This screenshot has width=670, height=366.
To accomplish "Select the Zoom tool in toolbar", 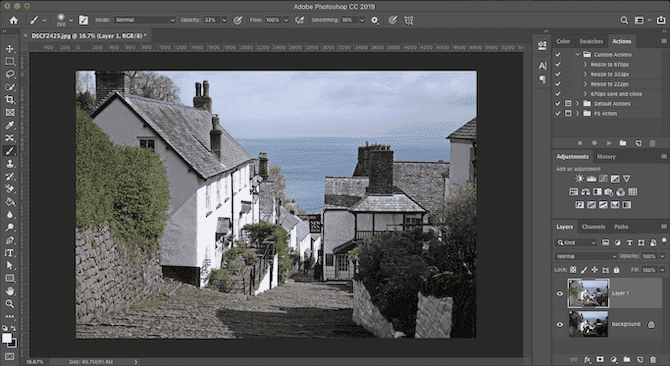I will pyautogui.click(x=9, y=304).
